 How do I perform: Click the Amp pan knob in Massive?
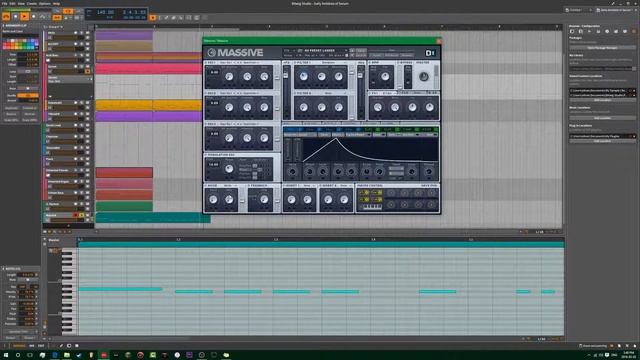point(385,77)
